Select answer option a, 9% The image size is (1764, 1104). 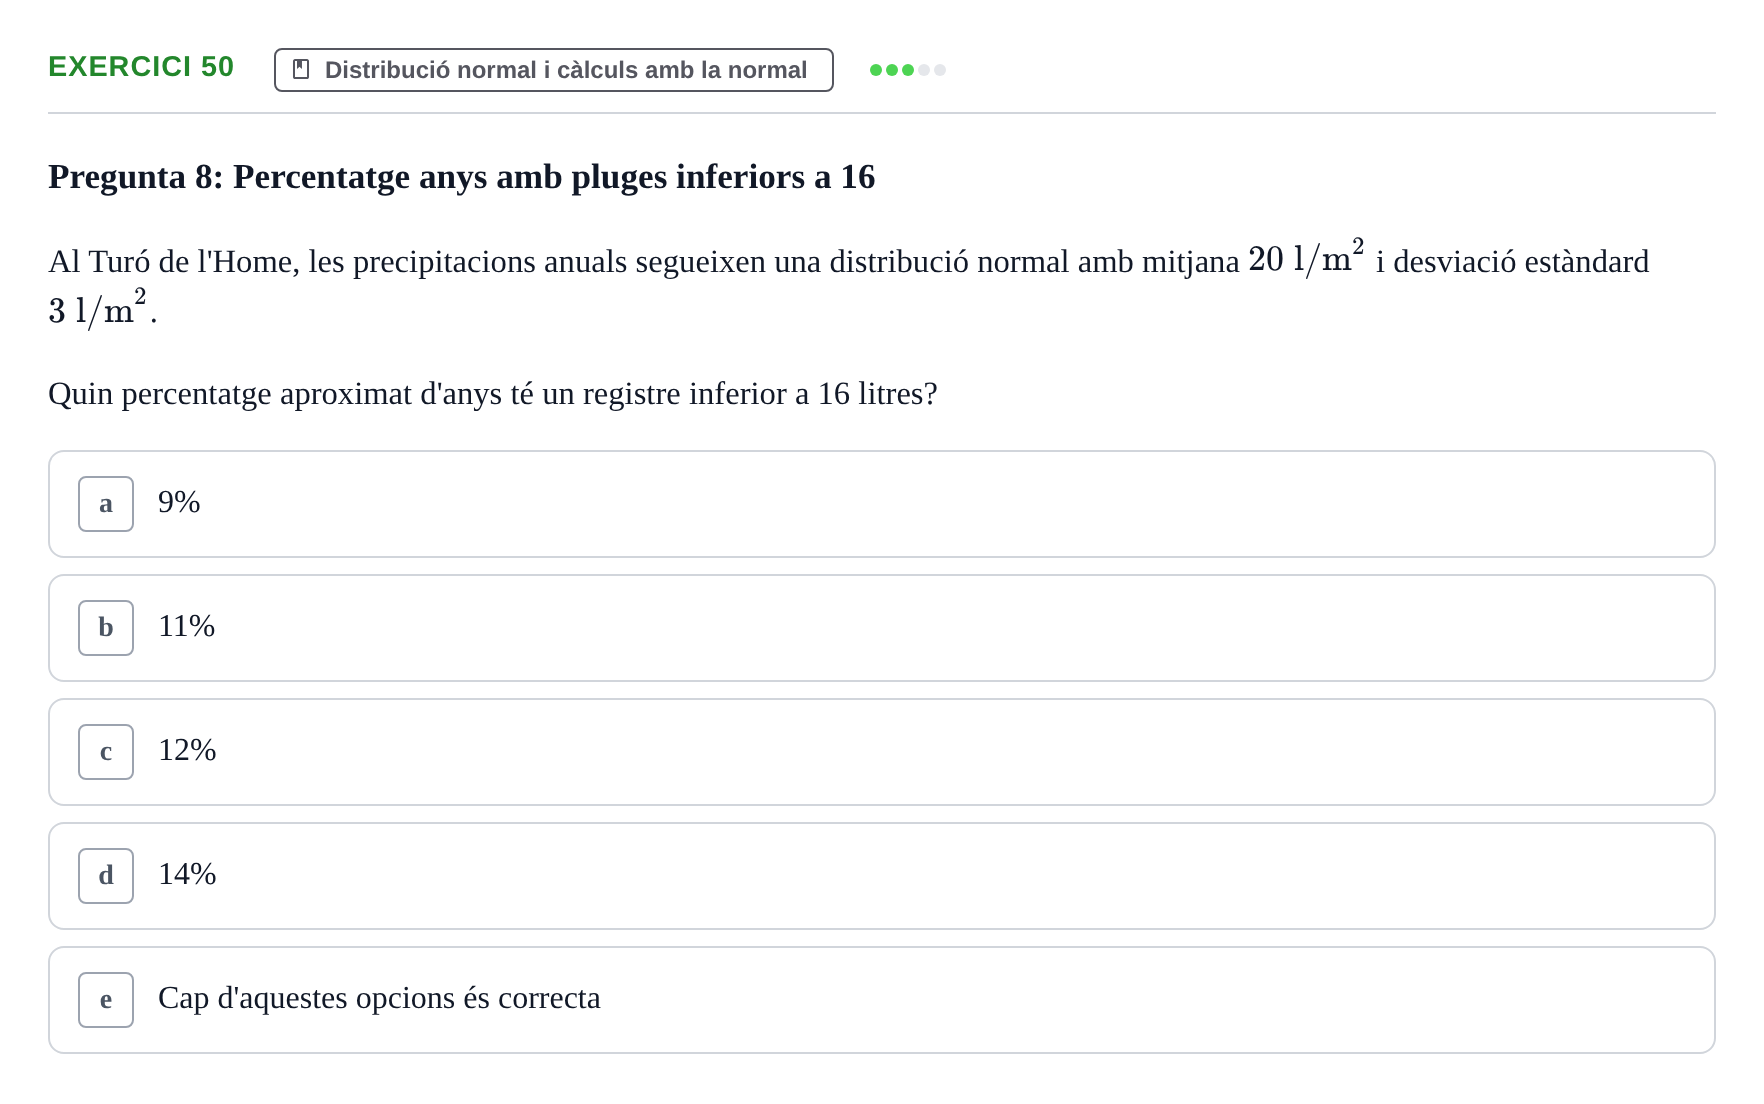point(882,504)
